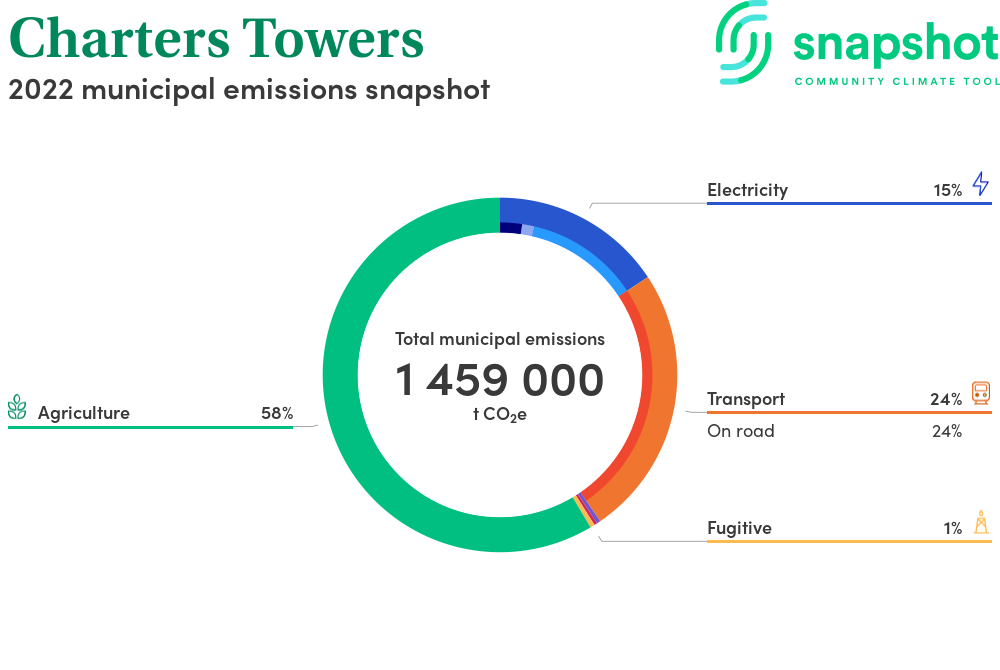Click the Transport train icon
The width and height of the screenshot is (1000, 670).
click(x=980, y=394)
